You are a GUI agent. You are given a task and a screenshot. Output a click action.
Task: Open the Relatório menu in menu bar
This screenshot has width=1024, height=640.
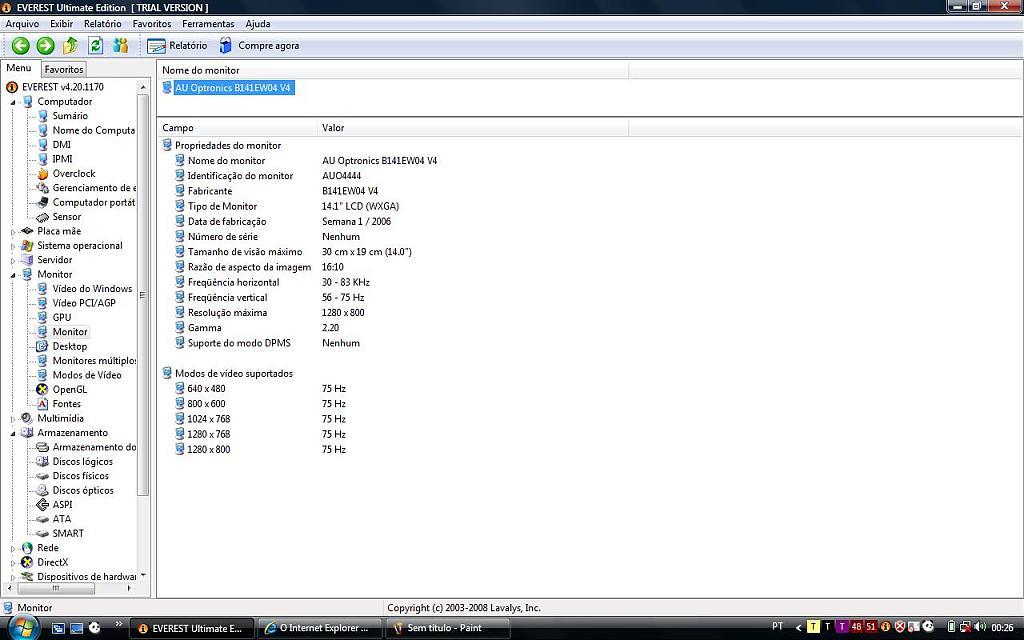(103, 24)
